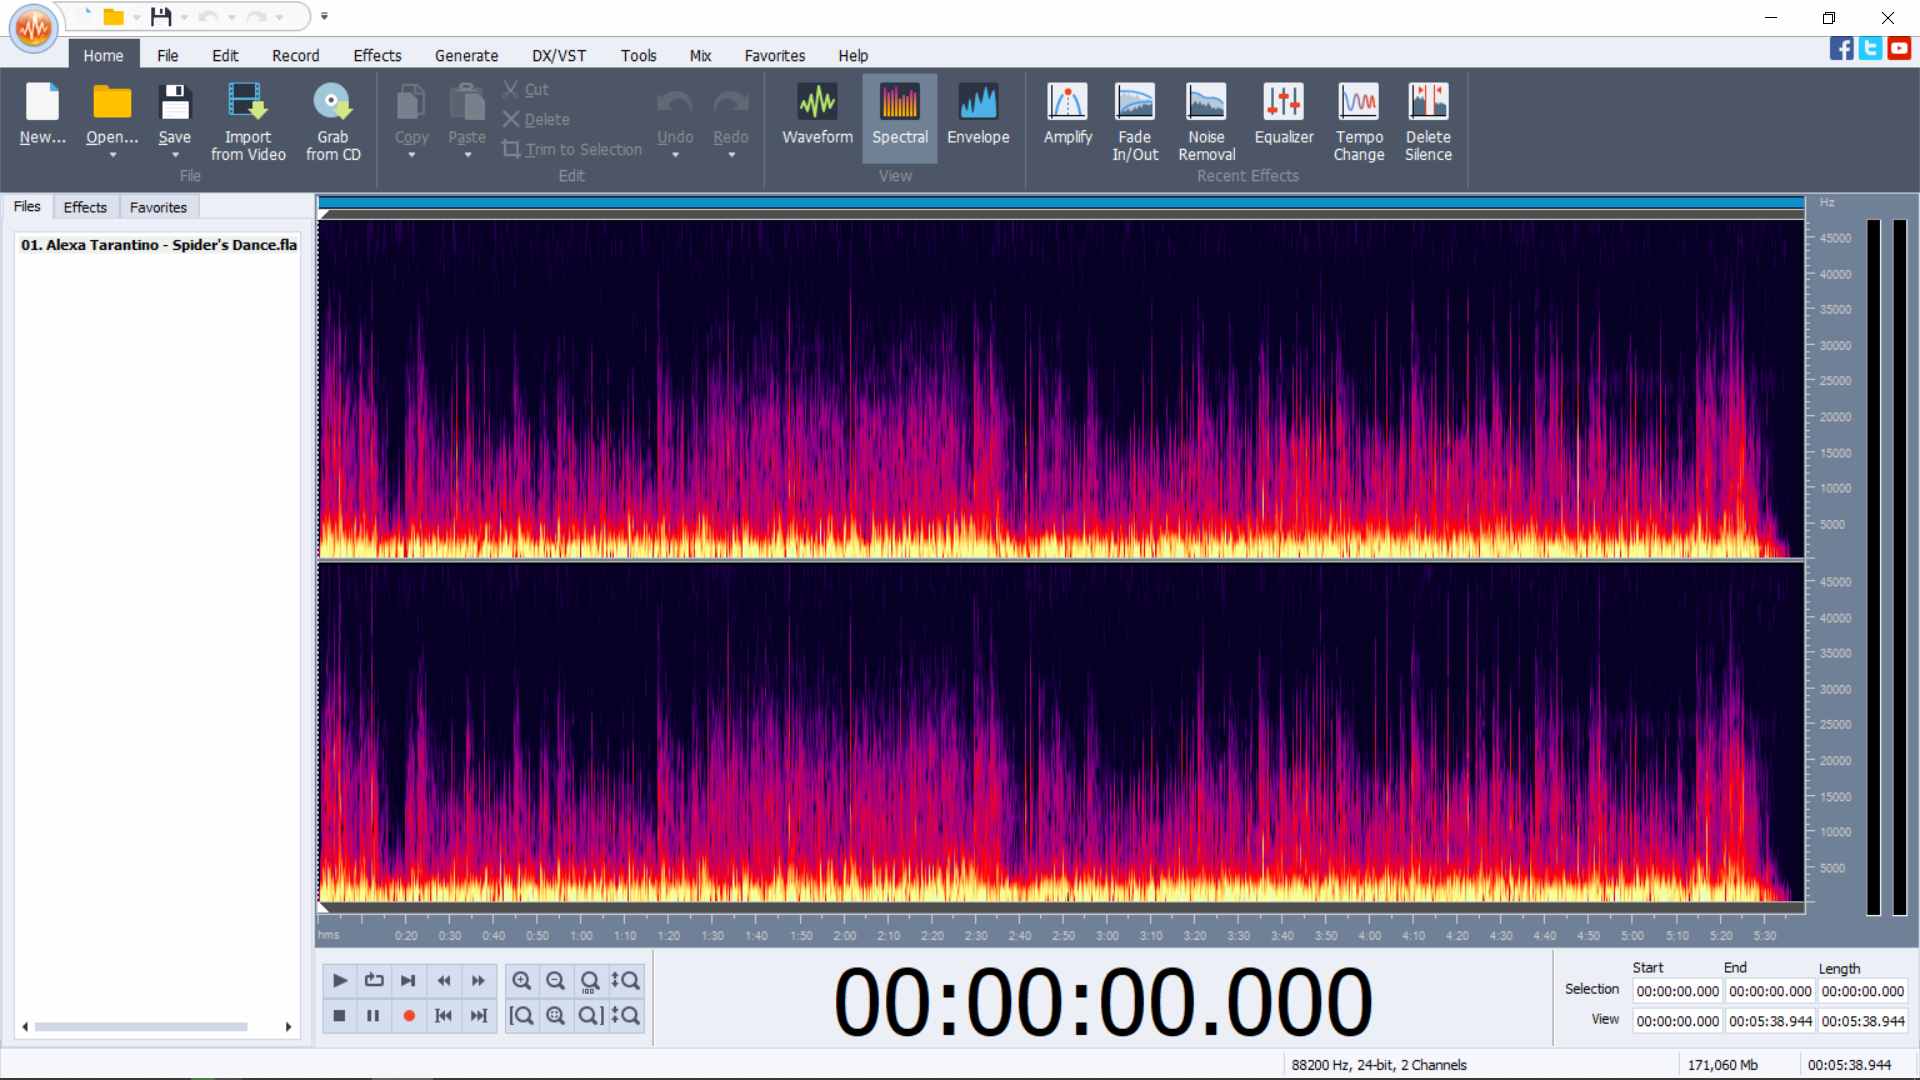Click the Selection Start time field

[1677, 991]
